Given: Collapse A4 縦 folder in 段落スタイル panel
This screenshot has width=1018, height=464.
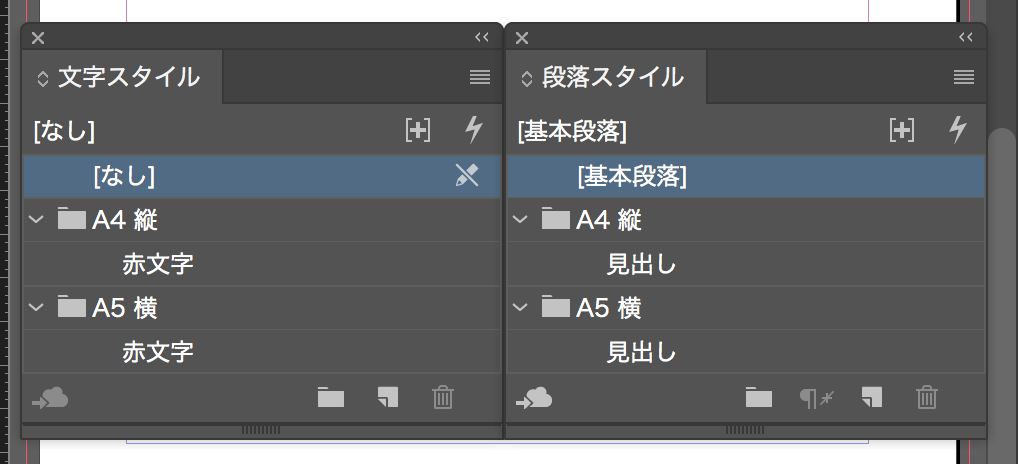Looking at the screenshot, I should [520, 220].
